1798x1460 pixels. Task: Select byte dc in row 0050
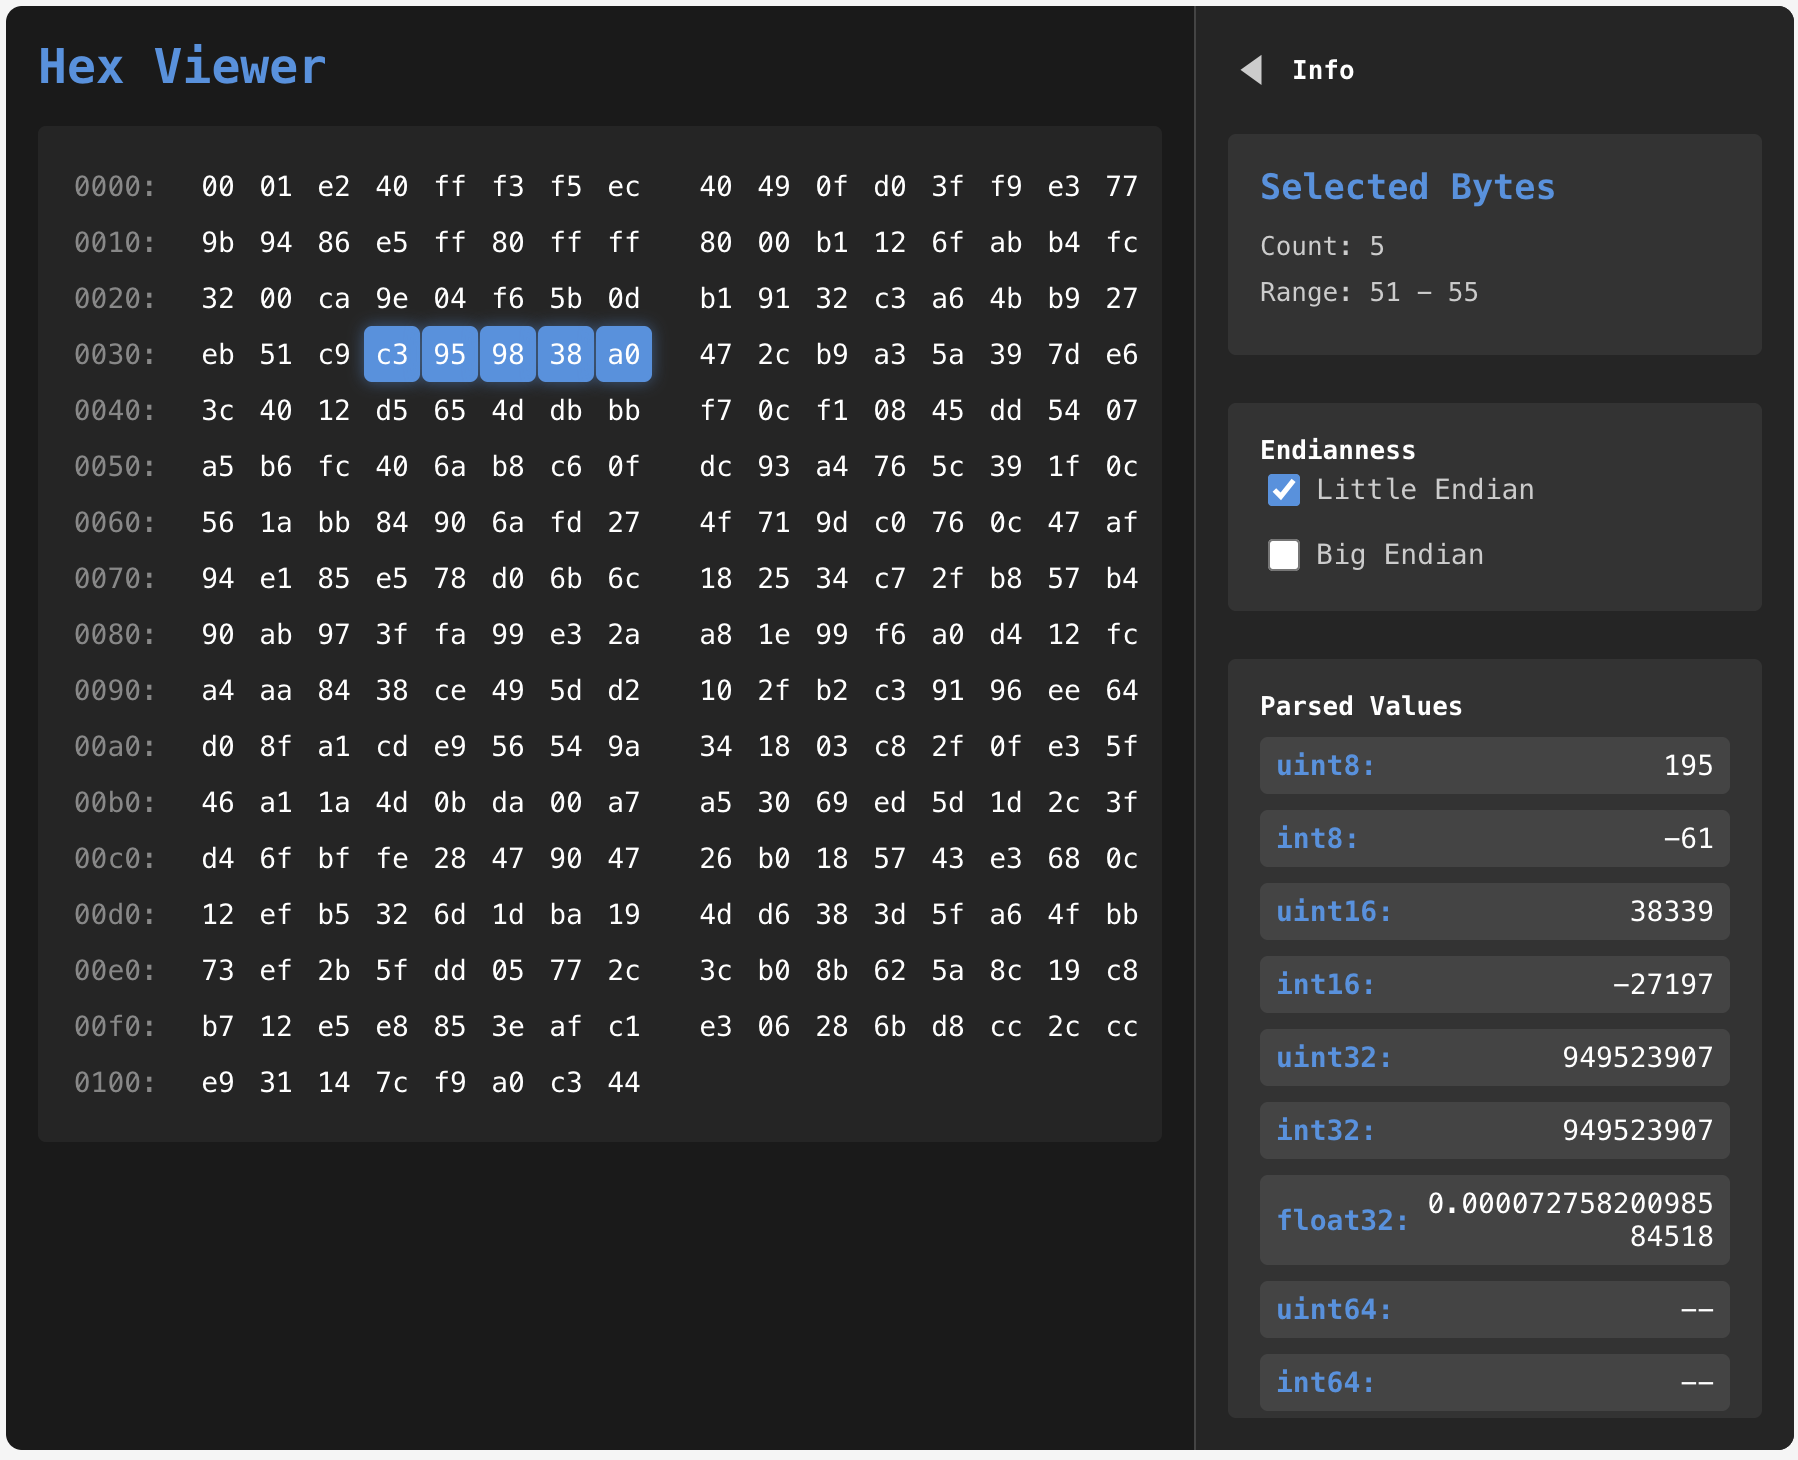(x=716, y=466)
